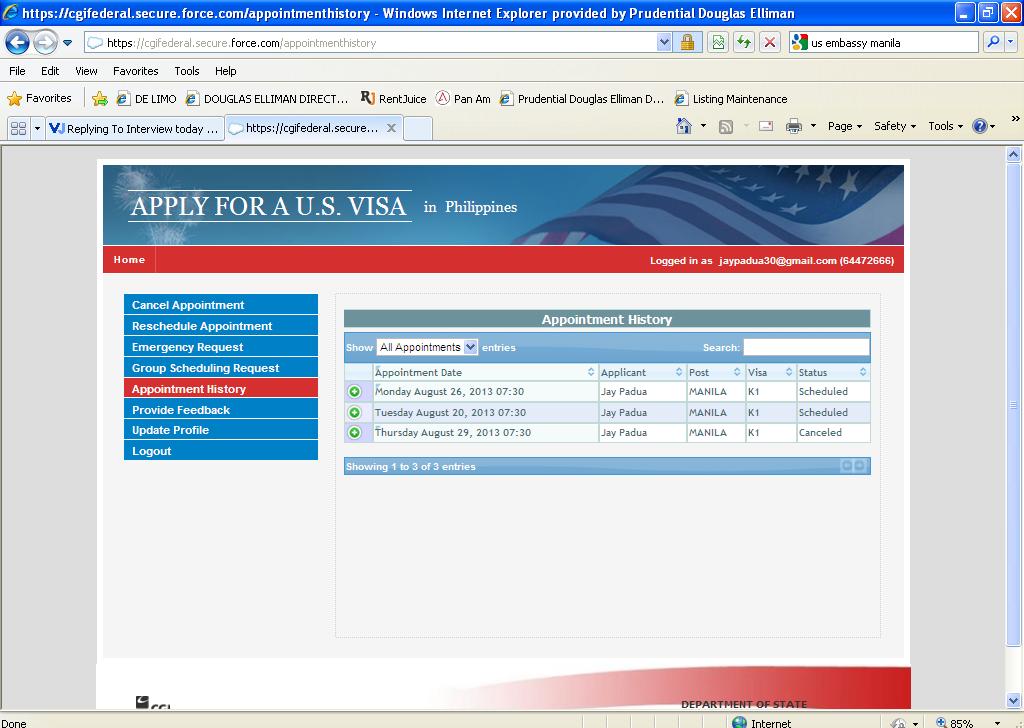Open the Favorites menu in menu bar
1024x728 pixels.
click(136, 71)
